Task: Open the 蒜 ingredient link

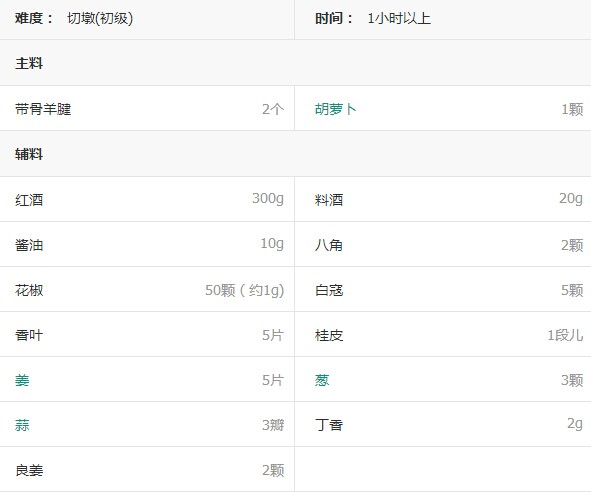Action: [22, 425]
